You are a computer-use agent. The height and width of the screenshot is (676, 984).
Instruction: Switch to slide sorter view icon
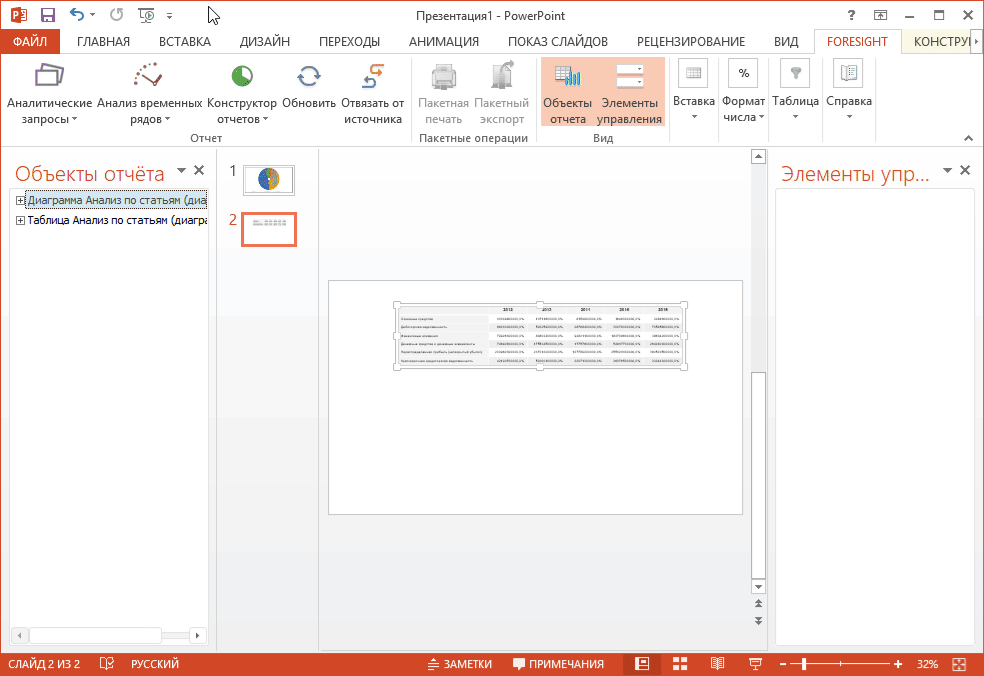680,664
